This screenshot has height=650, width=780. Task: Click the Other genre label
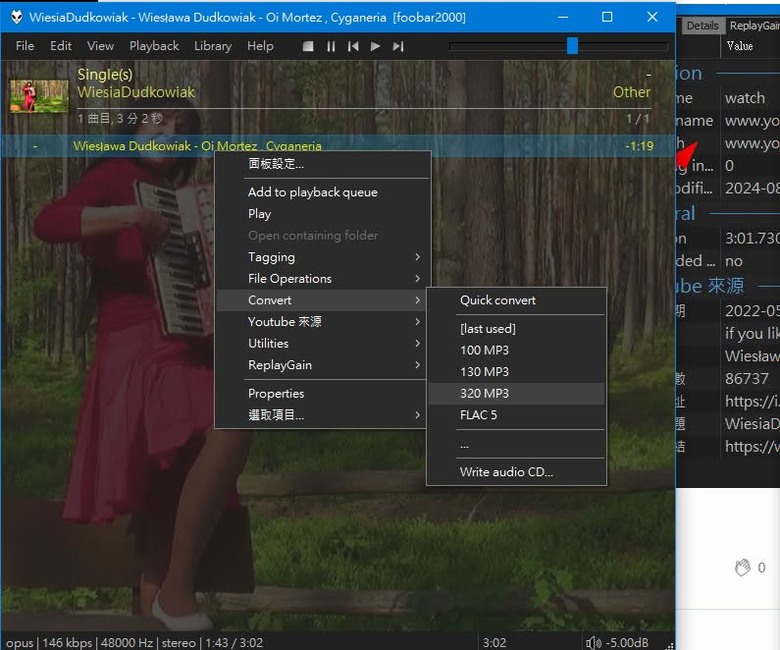[631, 92]
